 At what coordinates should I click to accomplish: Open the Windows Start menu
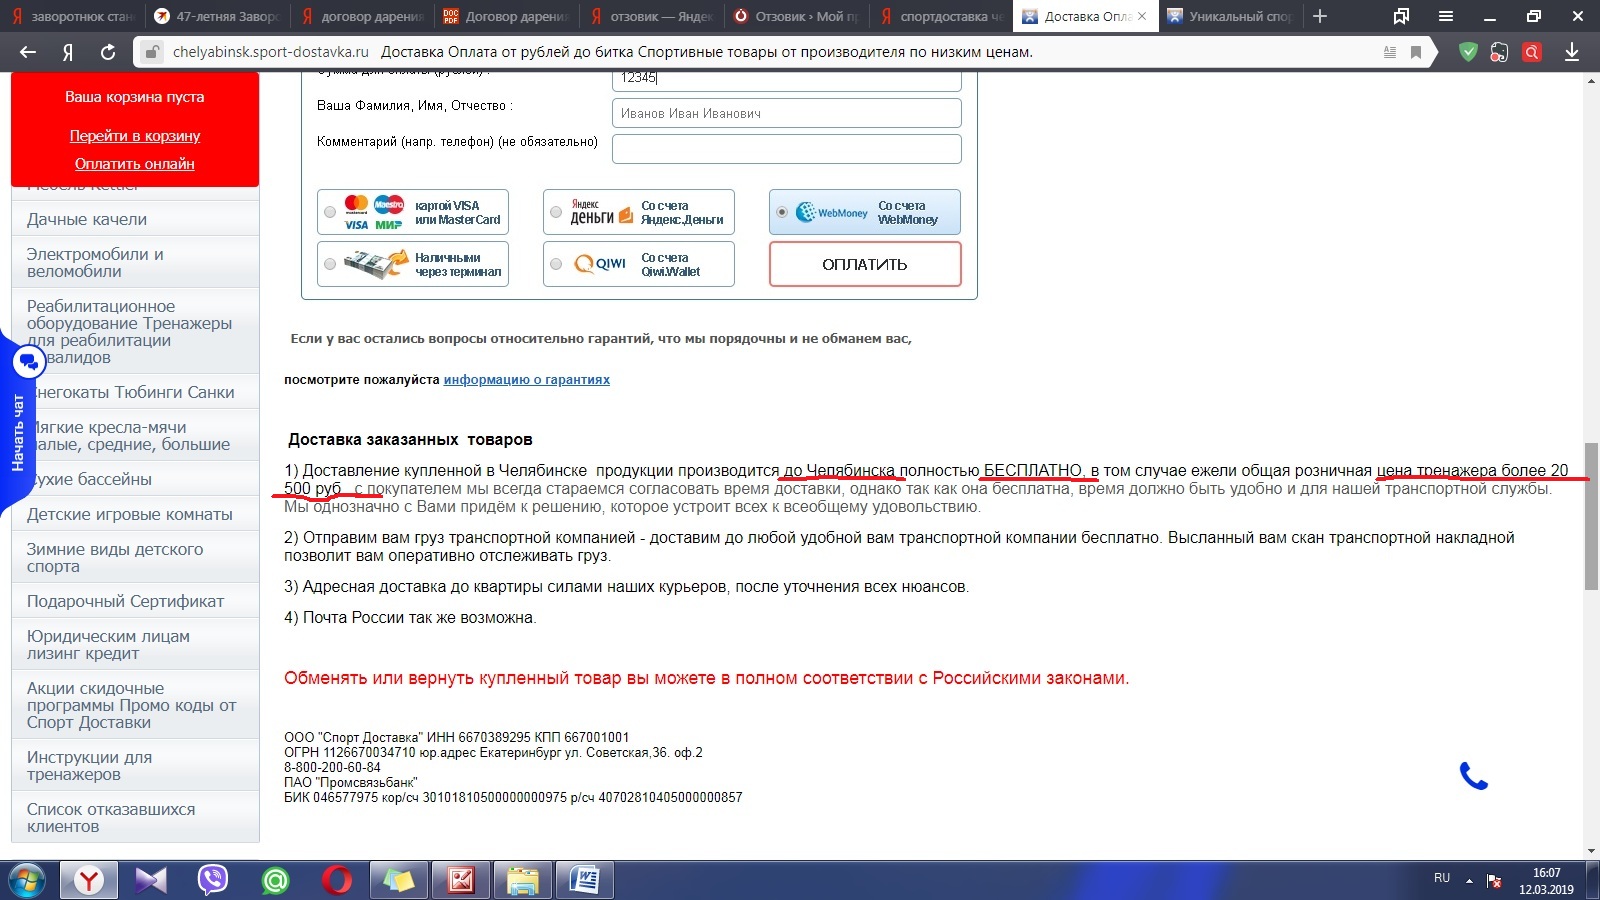(x=27, y=880)
